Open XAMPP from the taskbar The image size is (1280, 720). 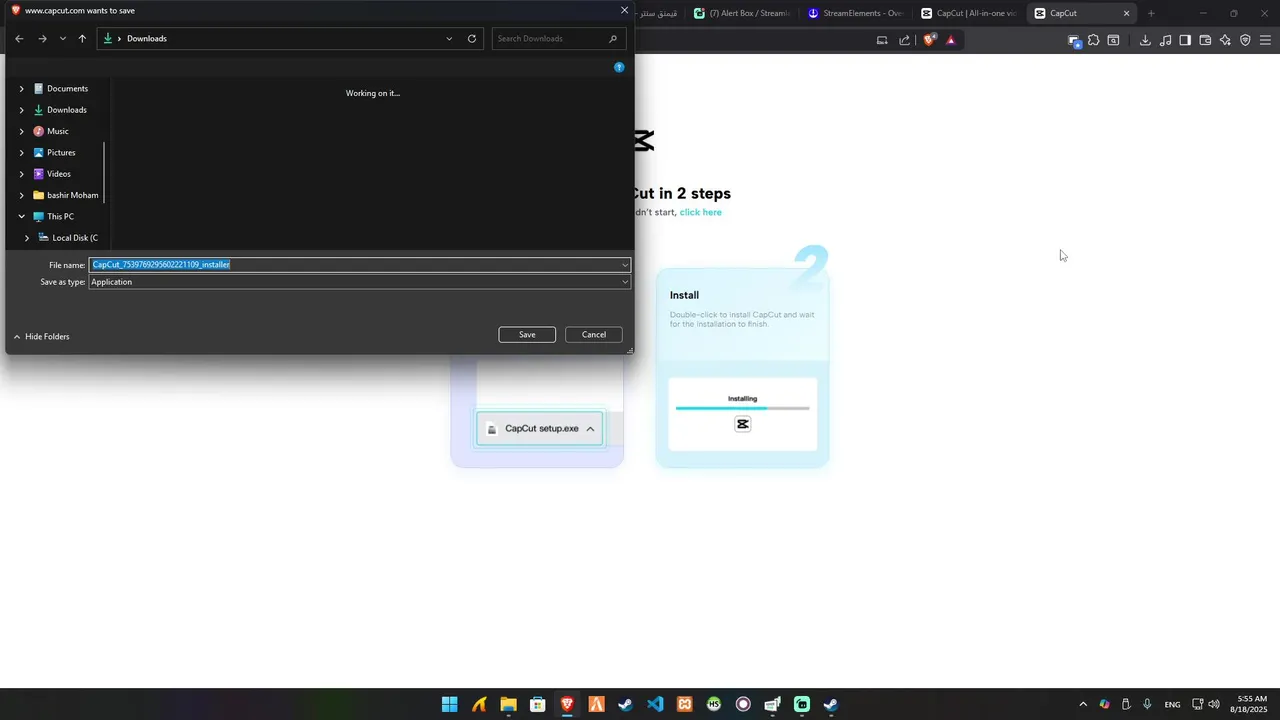pos(684,704)
